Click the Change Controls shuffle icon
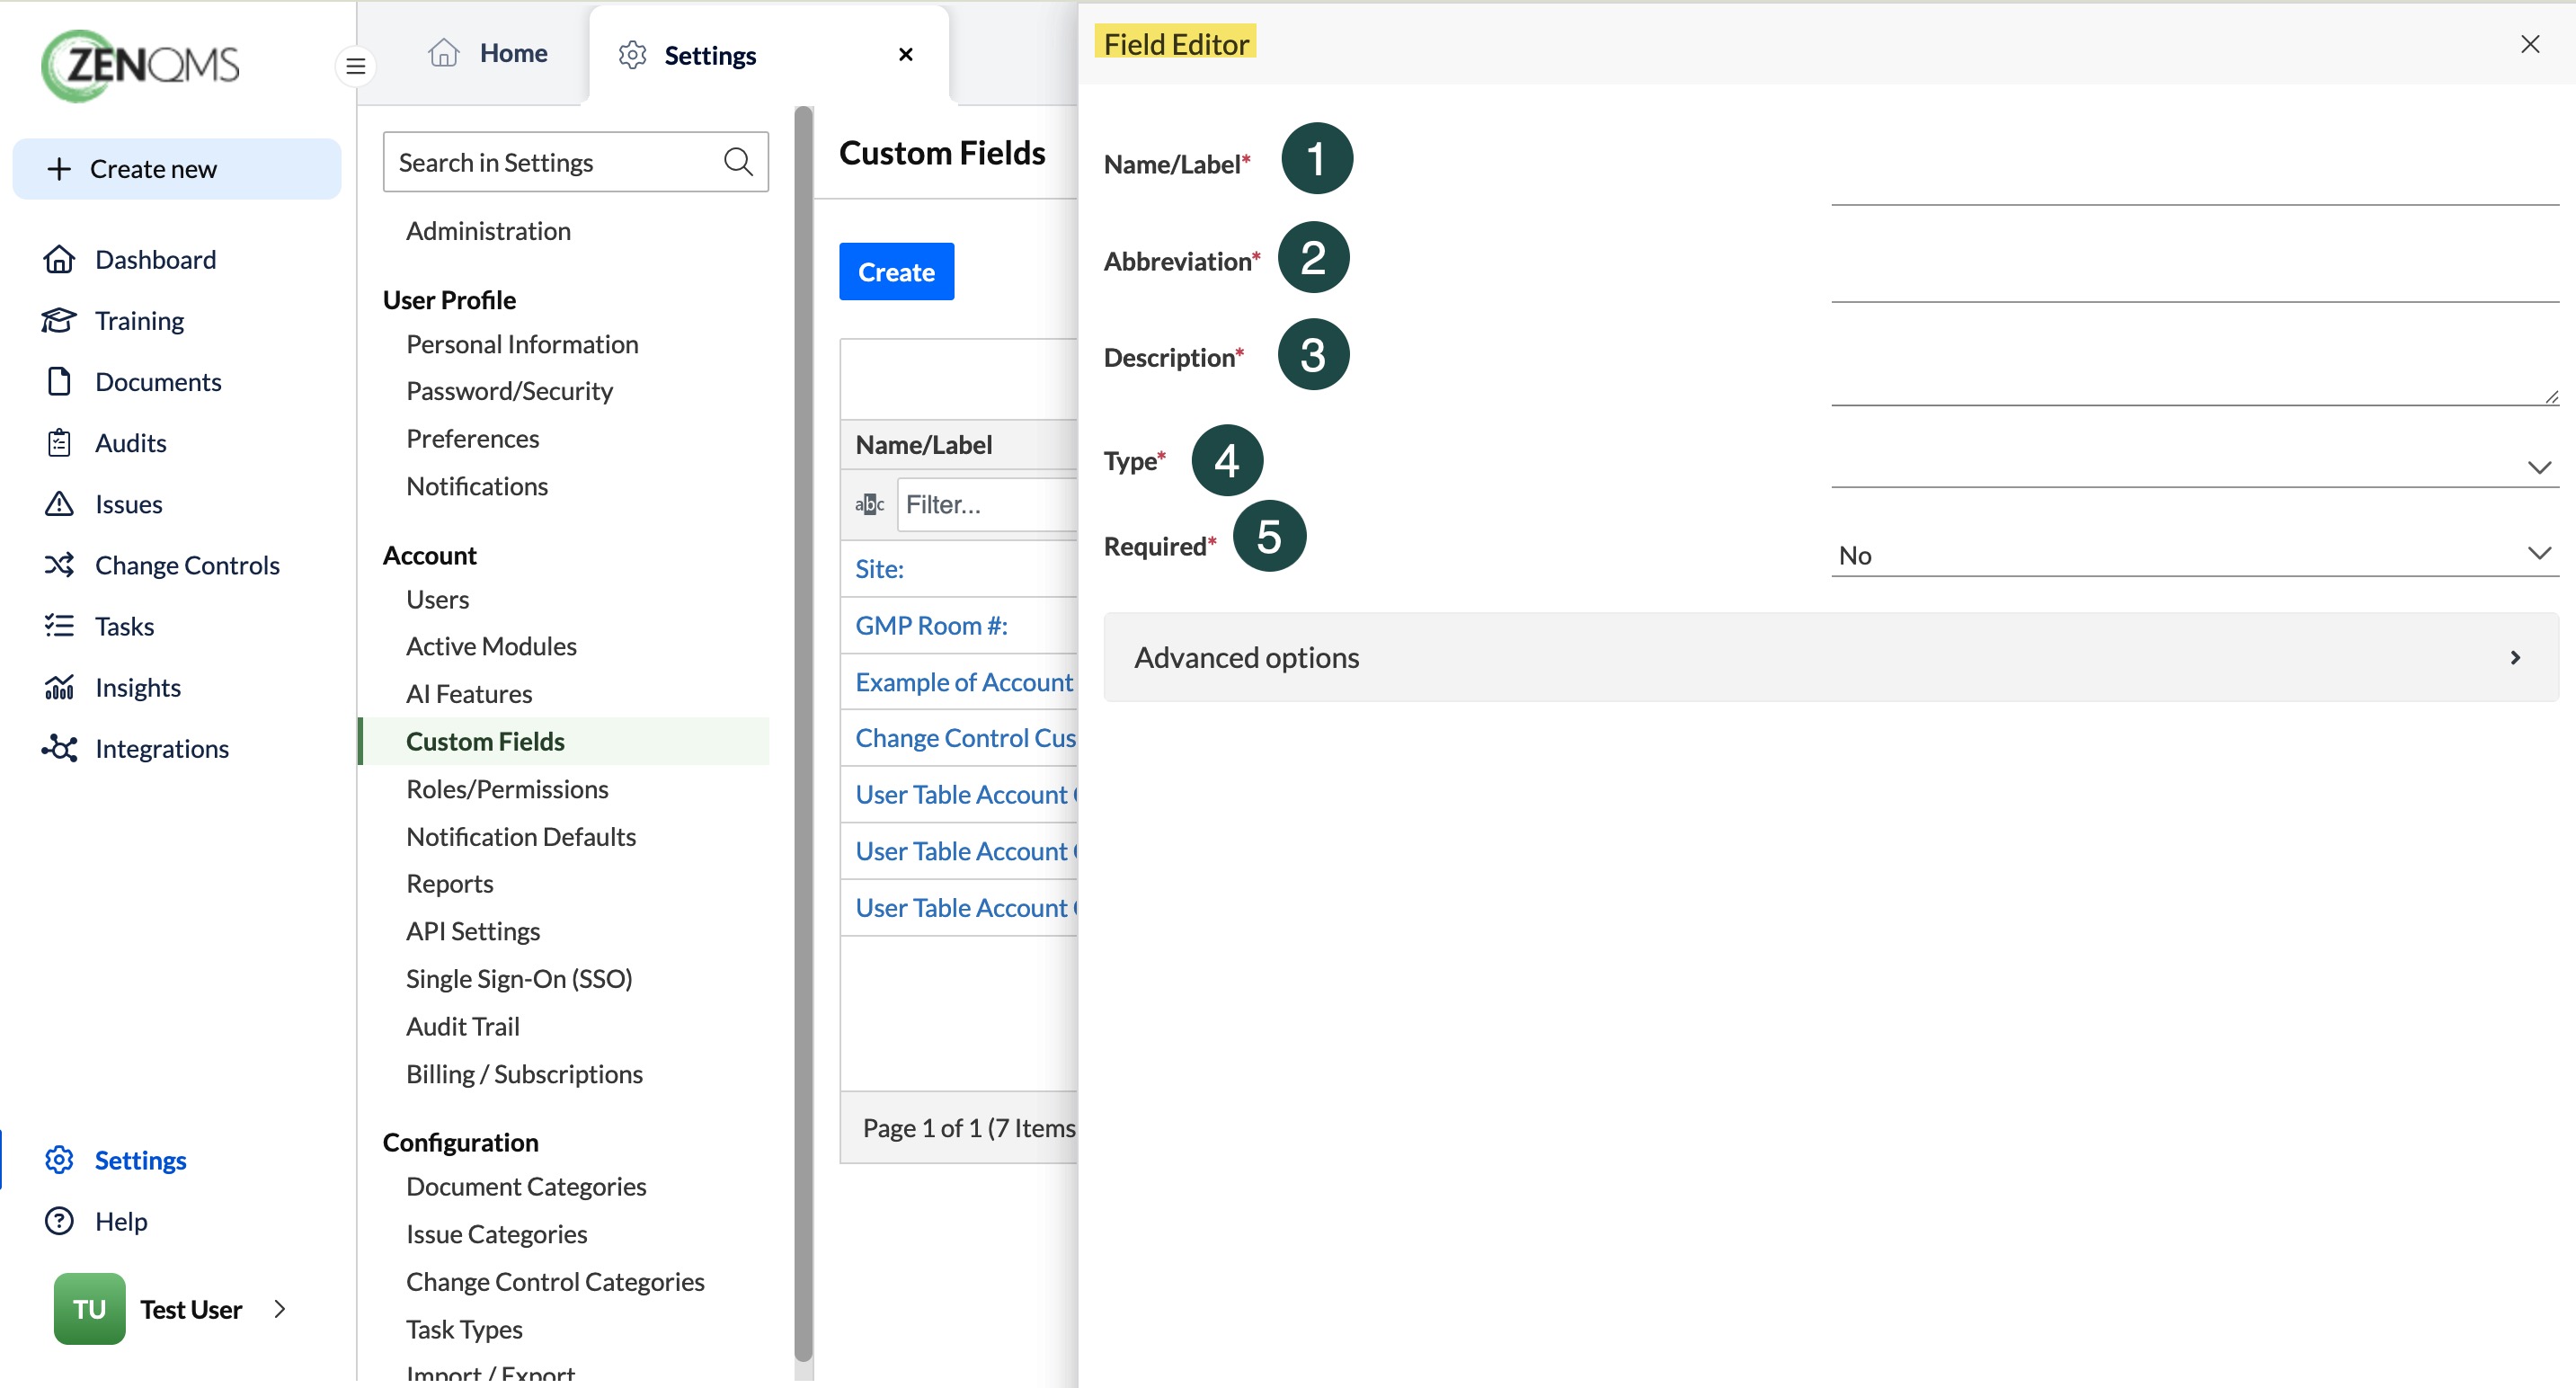This screenshot has width=2576, height=1388. coord(59,565)
